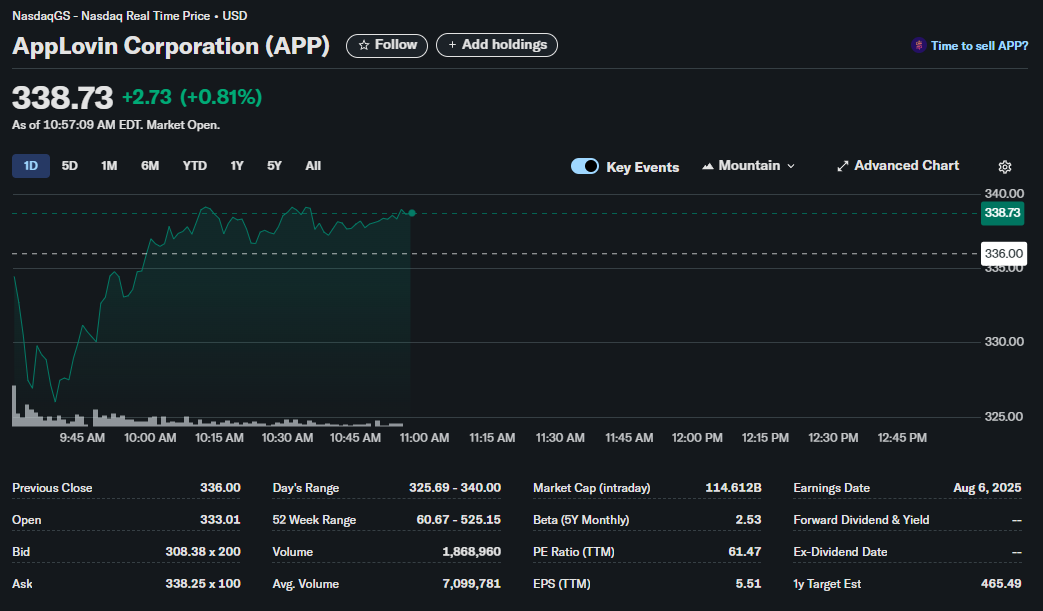1043x611 pixels.
Task: Click the Volume value 1,868,960
Action: [472, 551]
